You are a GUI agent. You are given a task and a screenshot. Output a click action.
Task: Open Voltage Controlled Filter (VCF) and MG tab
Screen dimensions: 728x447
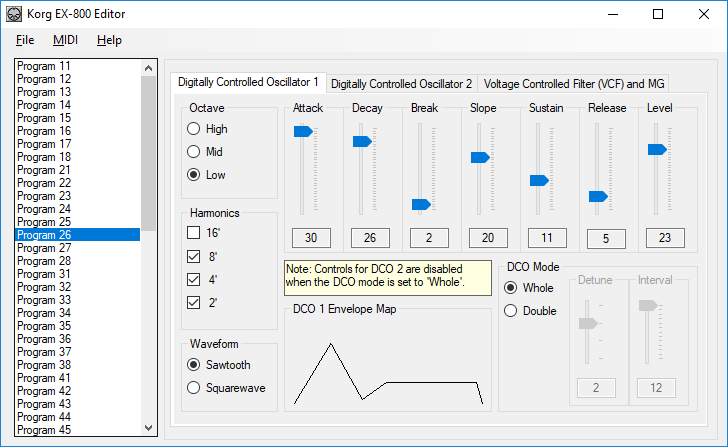(x=573, y=84)
